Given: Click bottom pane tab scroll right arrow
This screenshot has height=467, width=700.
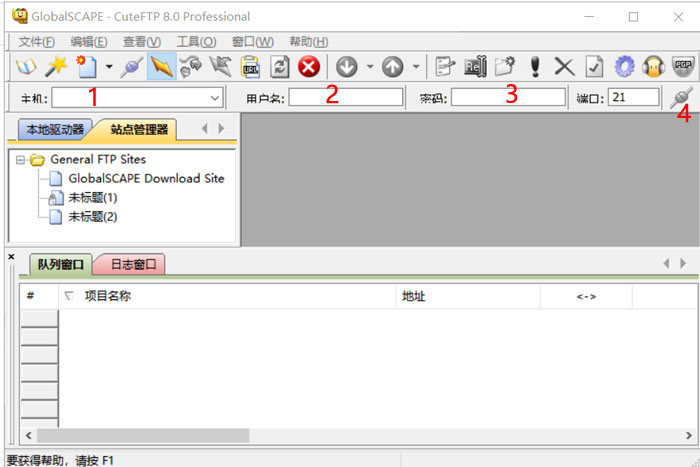Looking at the screenshot, I should pos(683,263).
